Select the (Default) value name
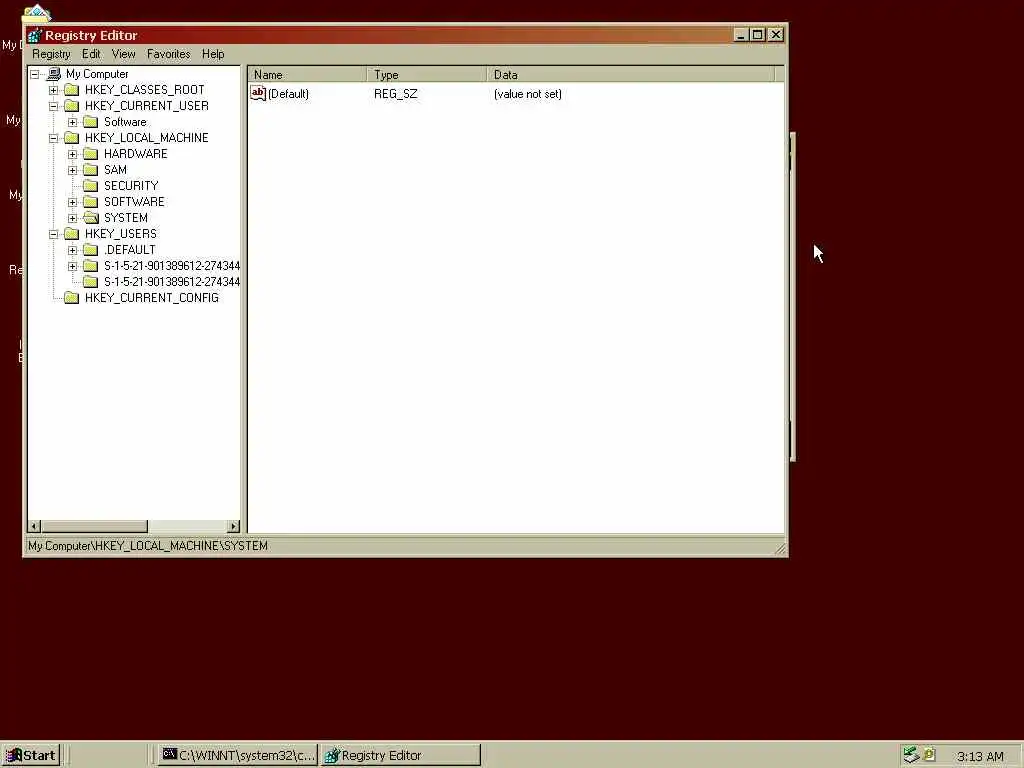 point(288,94)
